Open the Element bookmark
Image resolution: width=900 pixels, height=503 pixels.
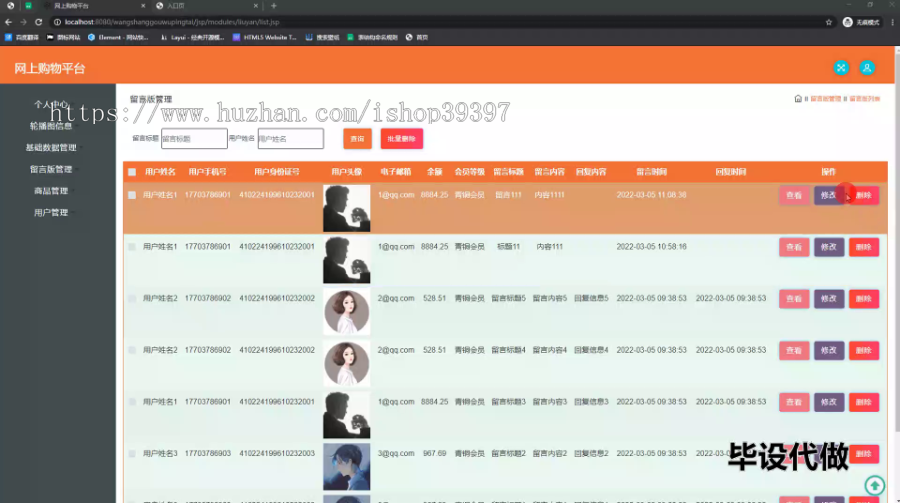[x=118, y=37]
